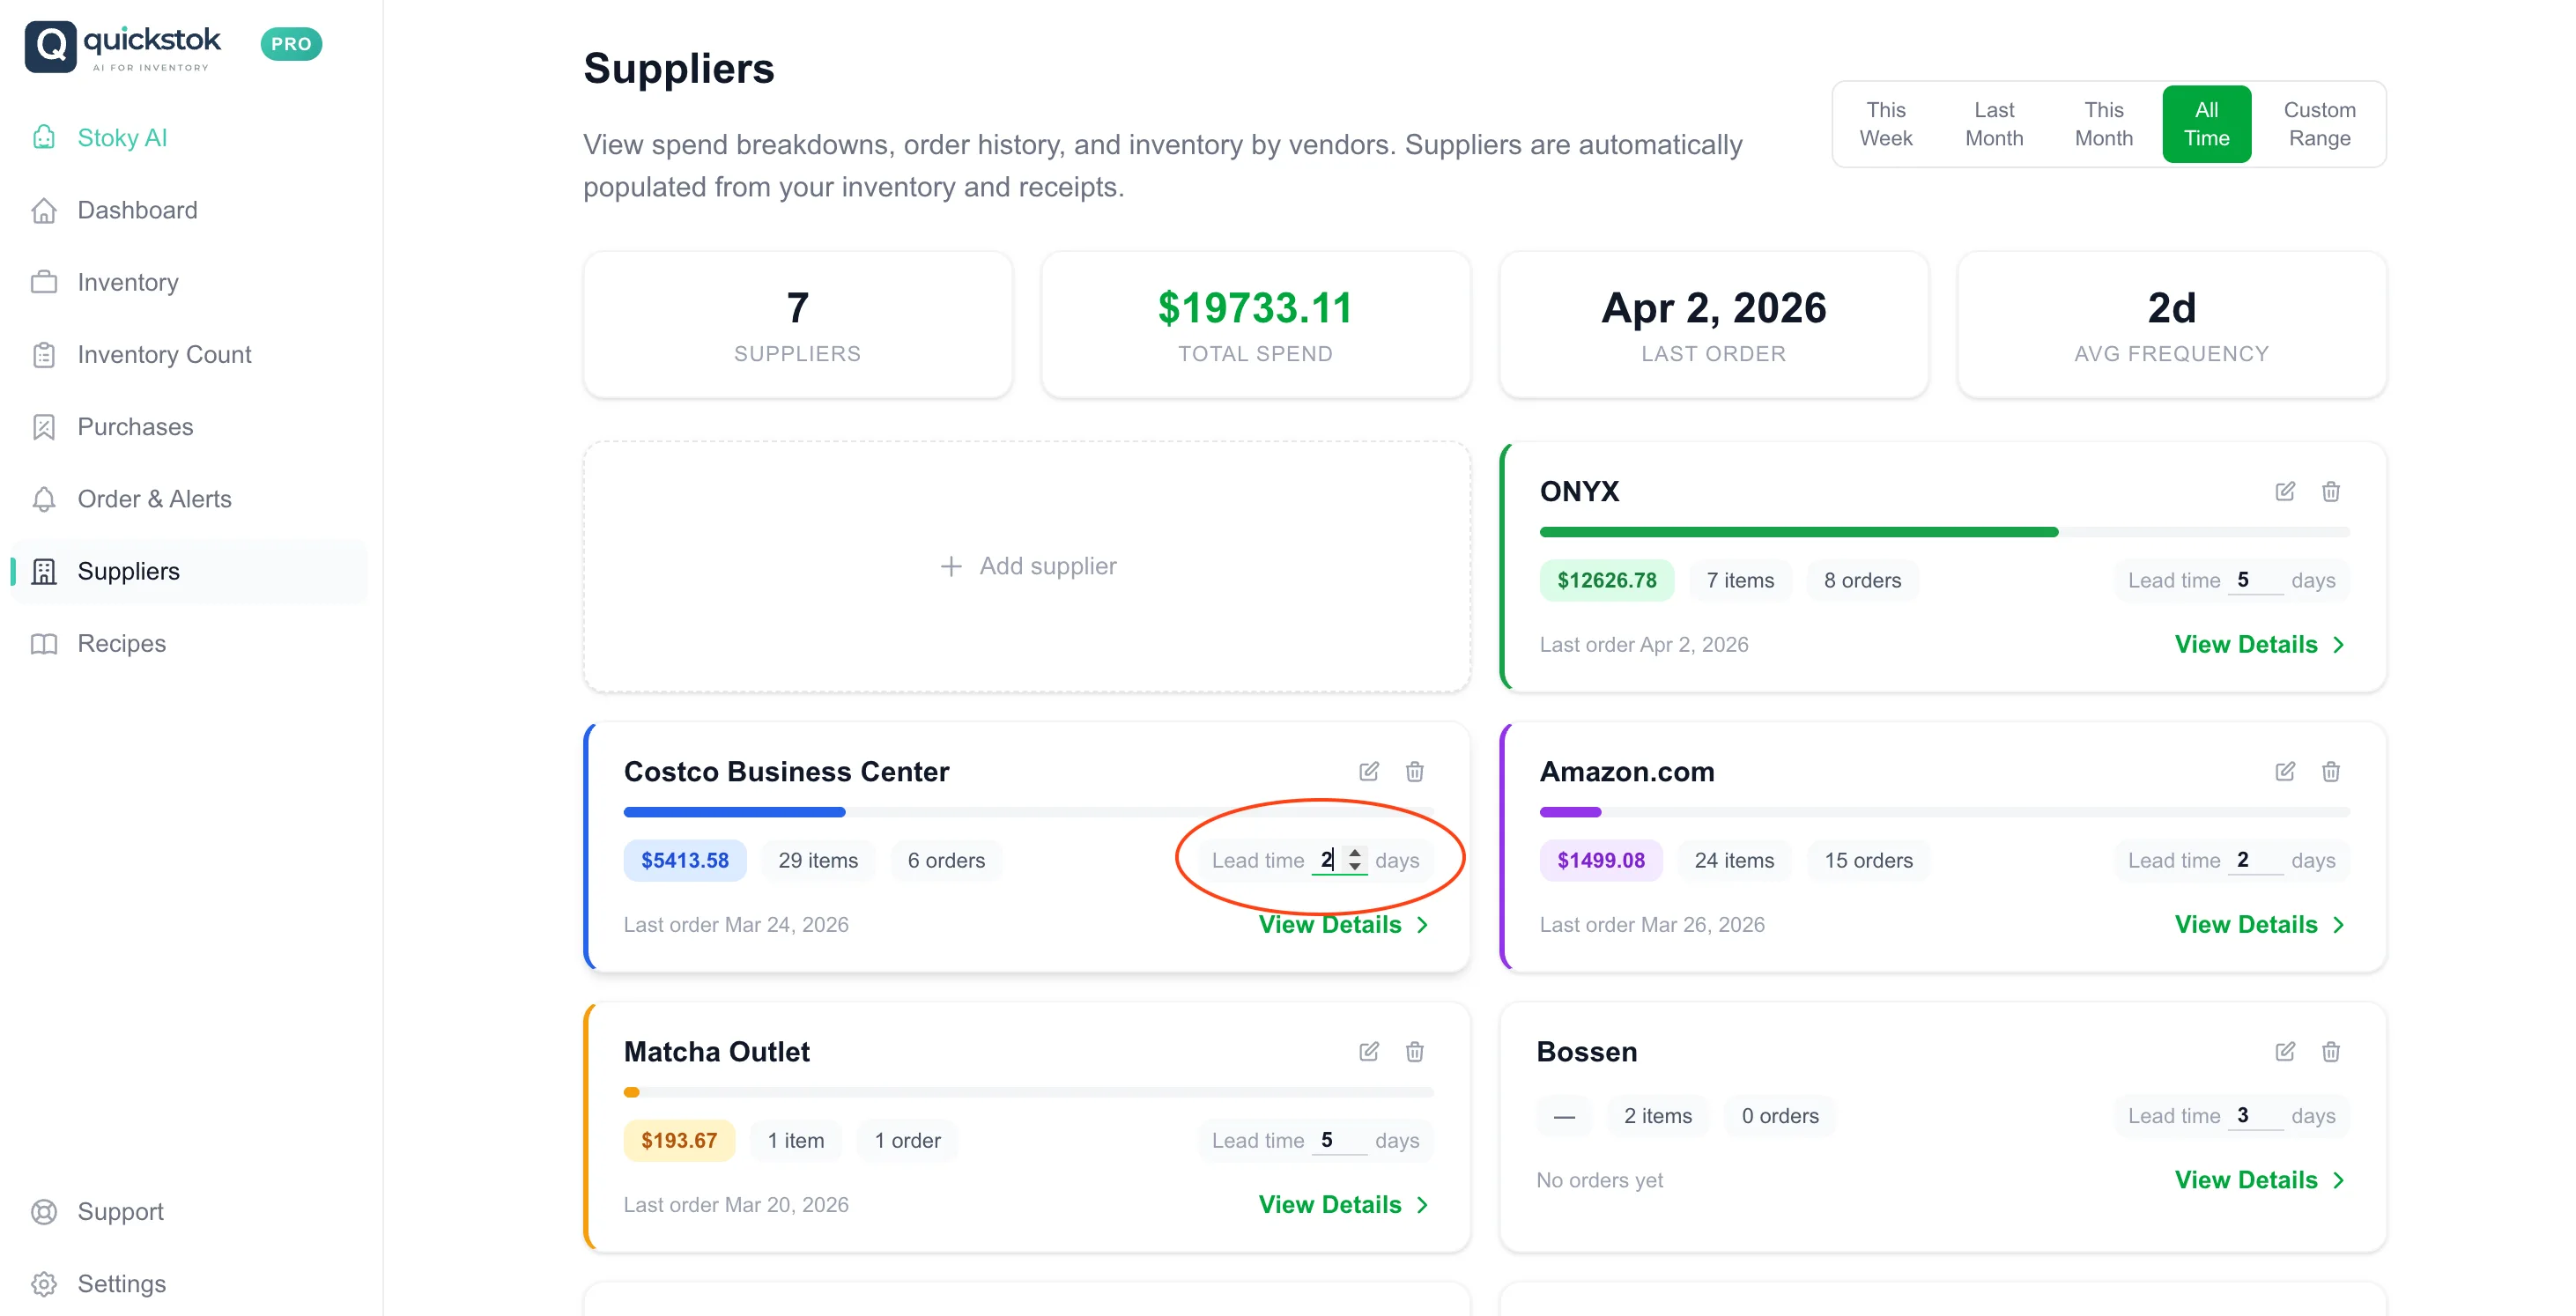Viewport: 2576px width, 1316px height.
Task: Increase Costco lead time with the up arrow
Action: pos(1355,853)
